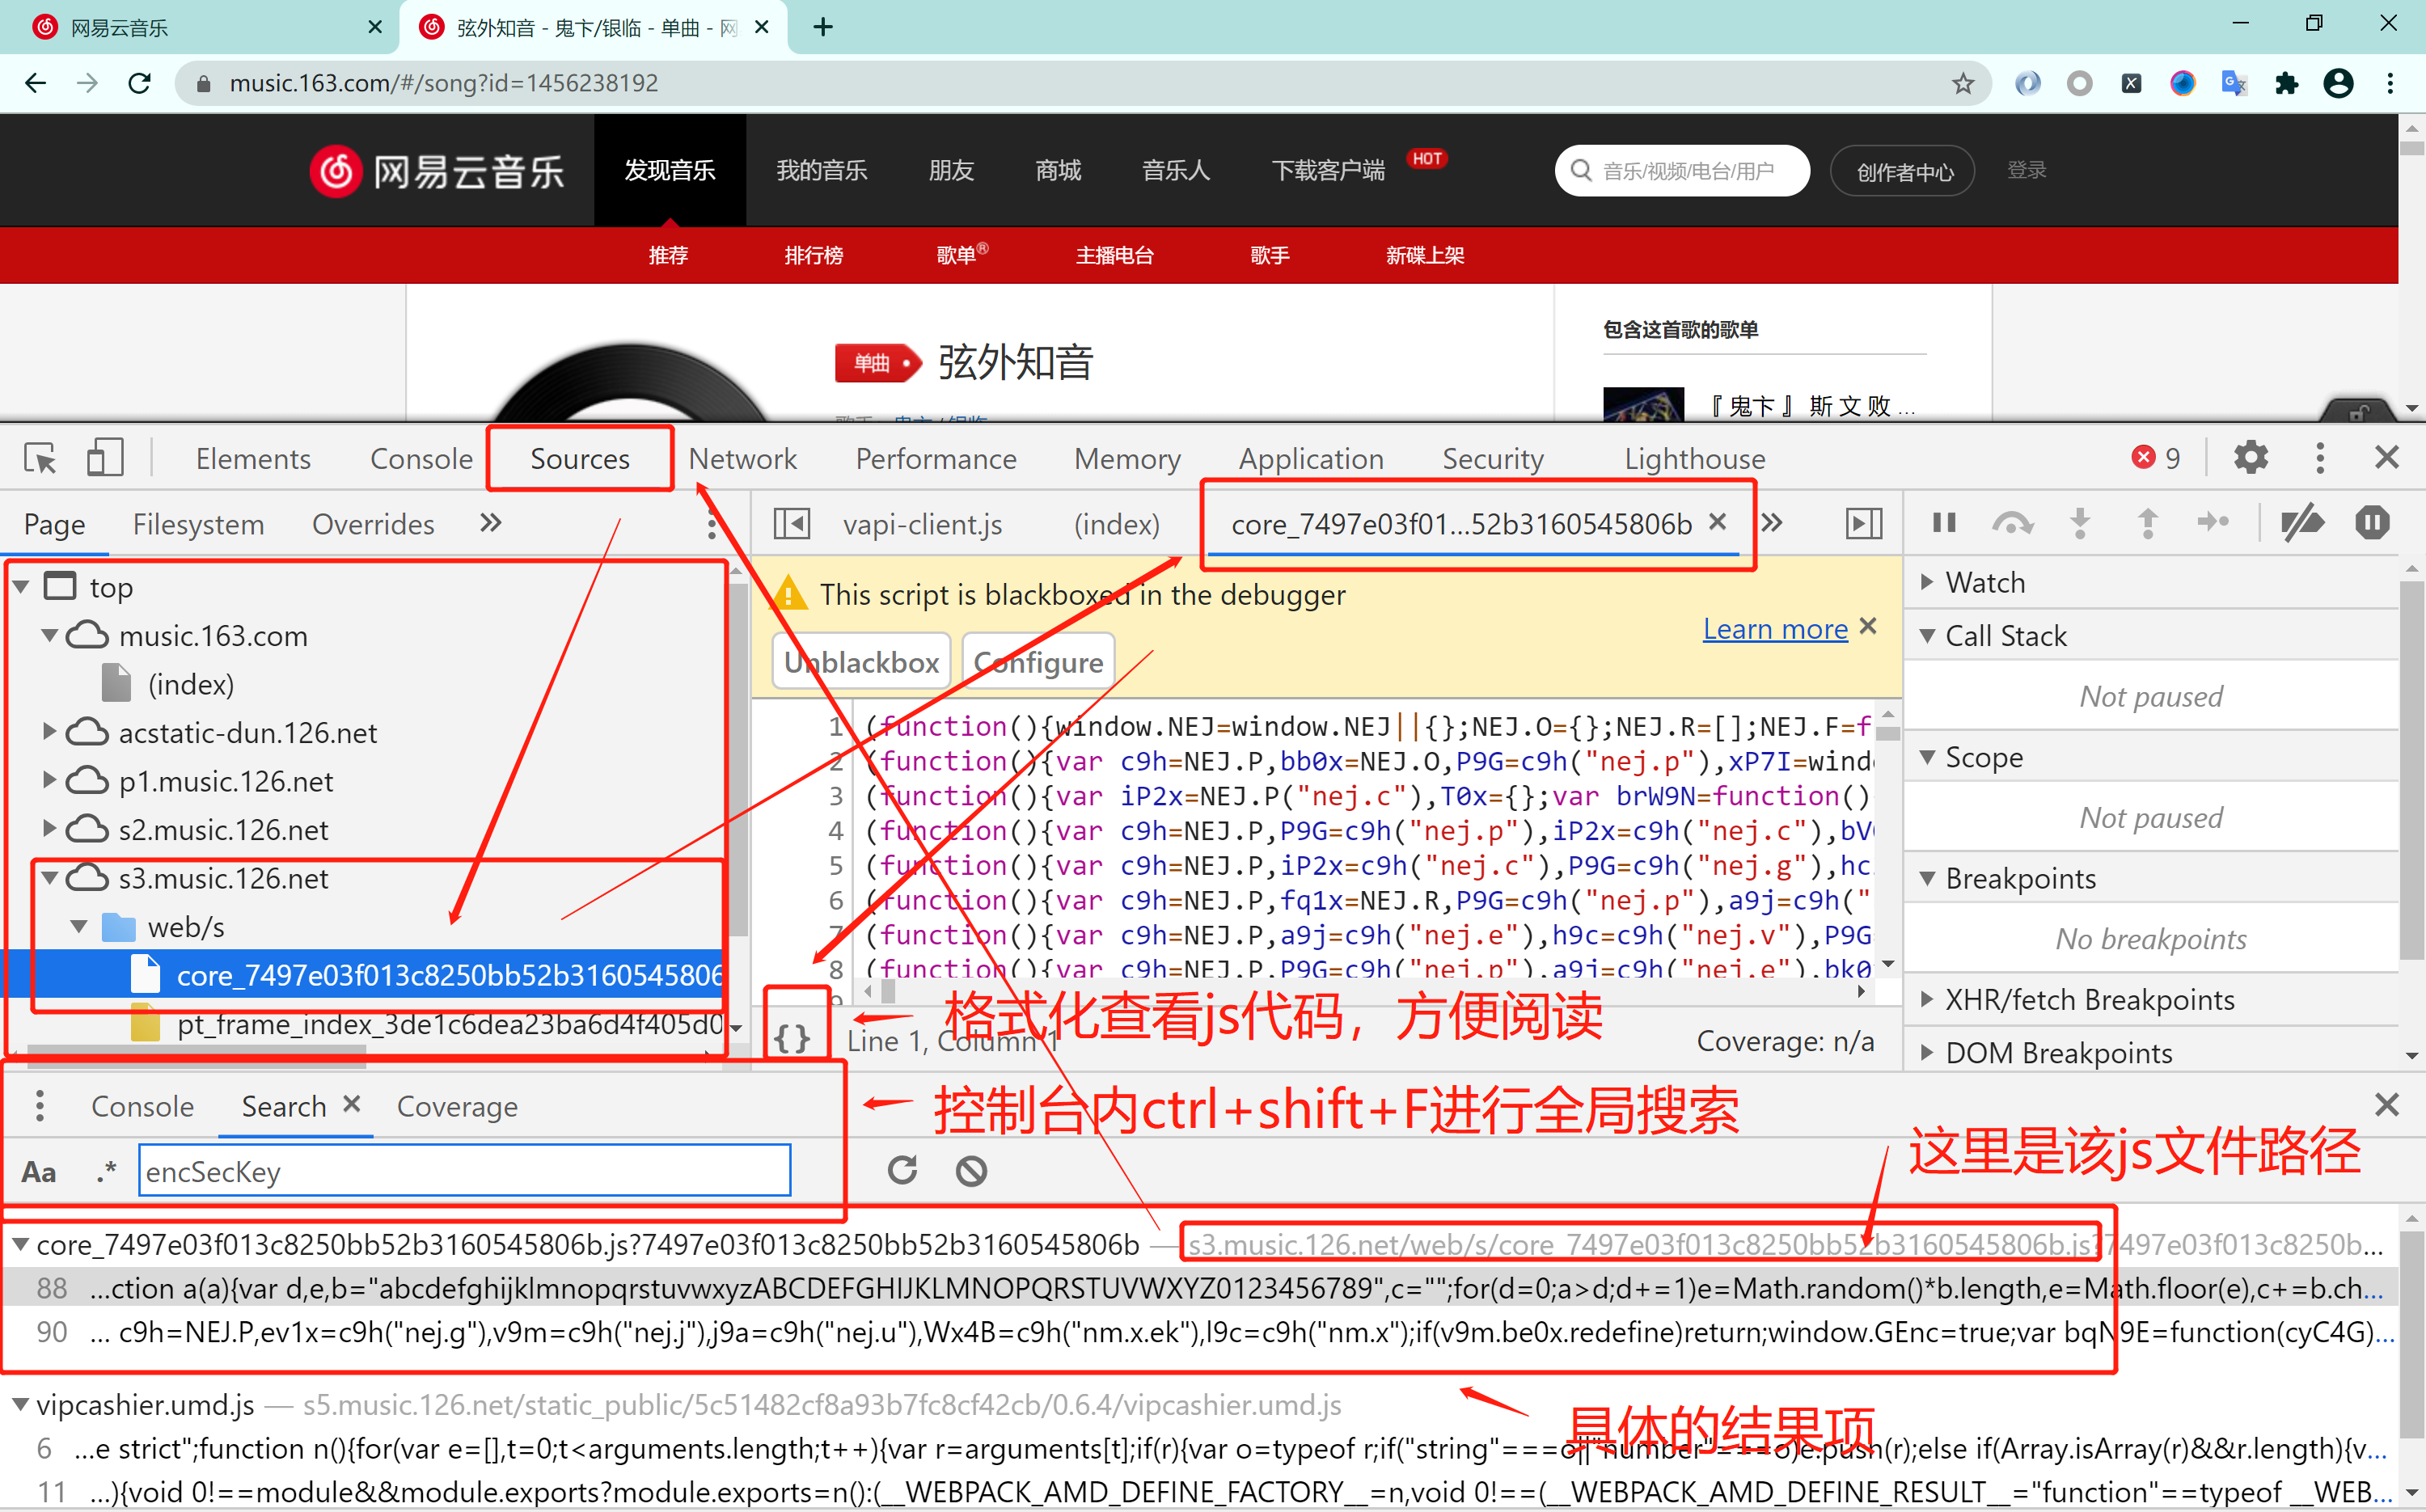Click the Unblackbox button
Image resolution: width=2426 pixels, height=1512 pixels.
[861, 662]
